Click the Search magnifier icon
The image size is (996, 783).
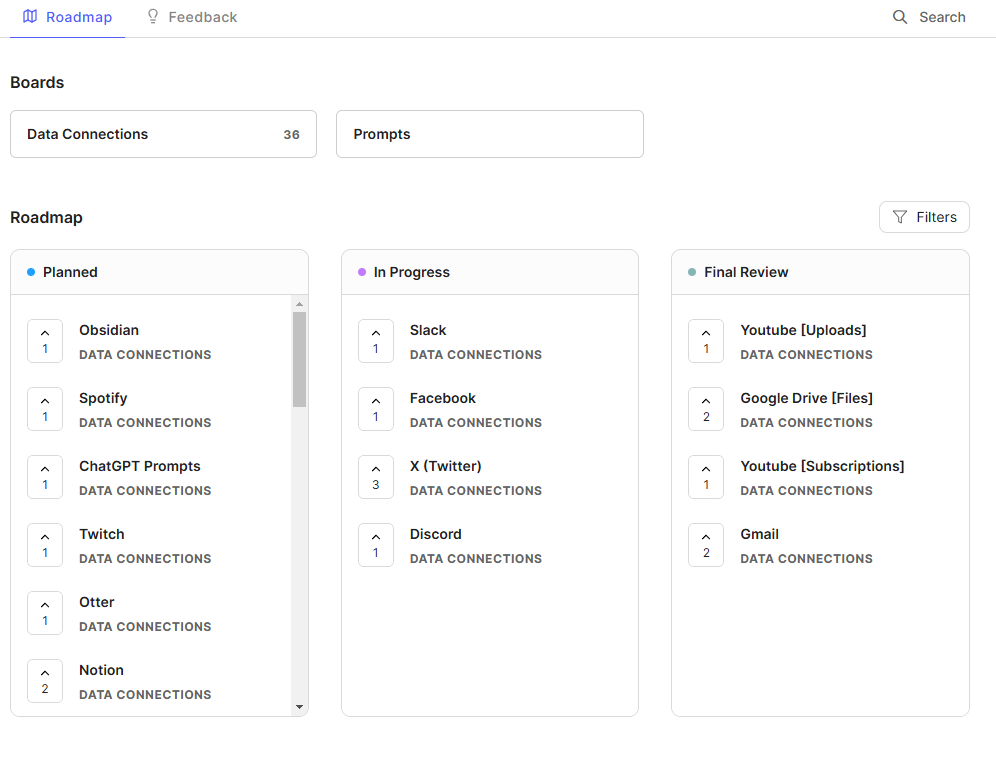pos(899,17)
